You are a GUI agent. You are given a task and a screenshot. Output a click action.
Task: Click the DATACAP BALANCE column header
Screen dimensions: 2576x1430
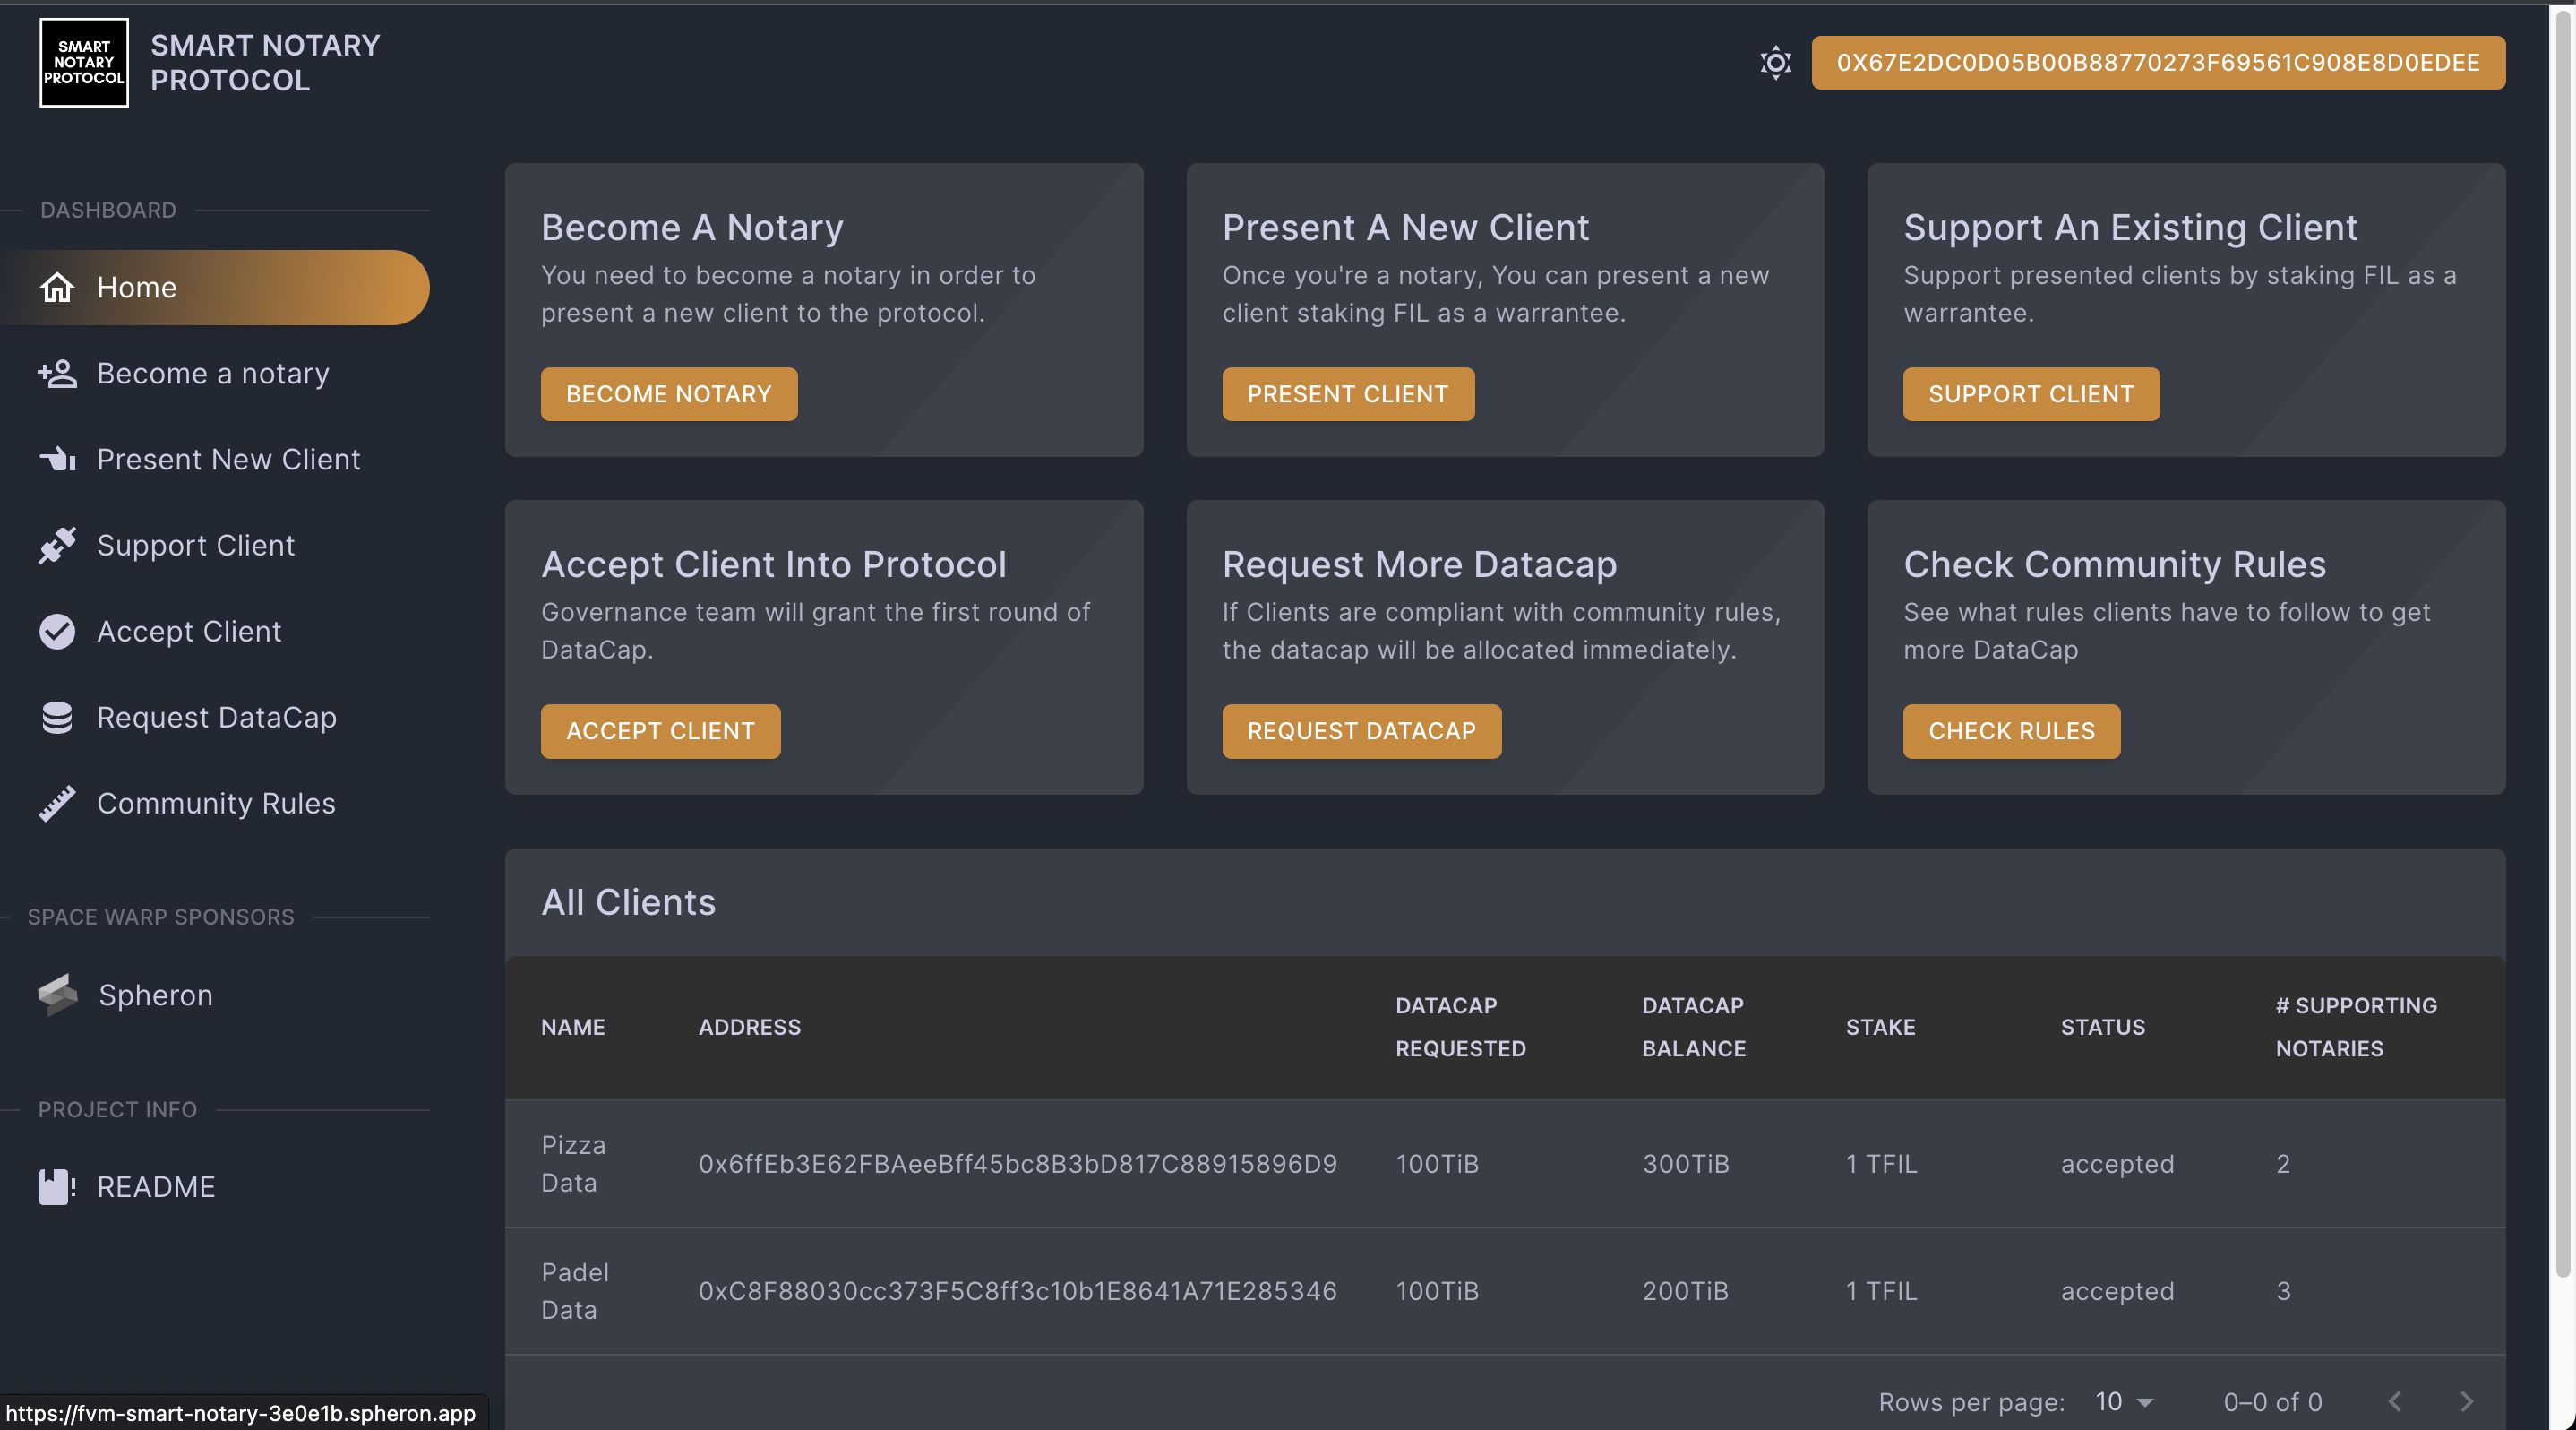point(1693,1027)
